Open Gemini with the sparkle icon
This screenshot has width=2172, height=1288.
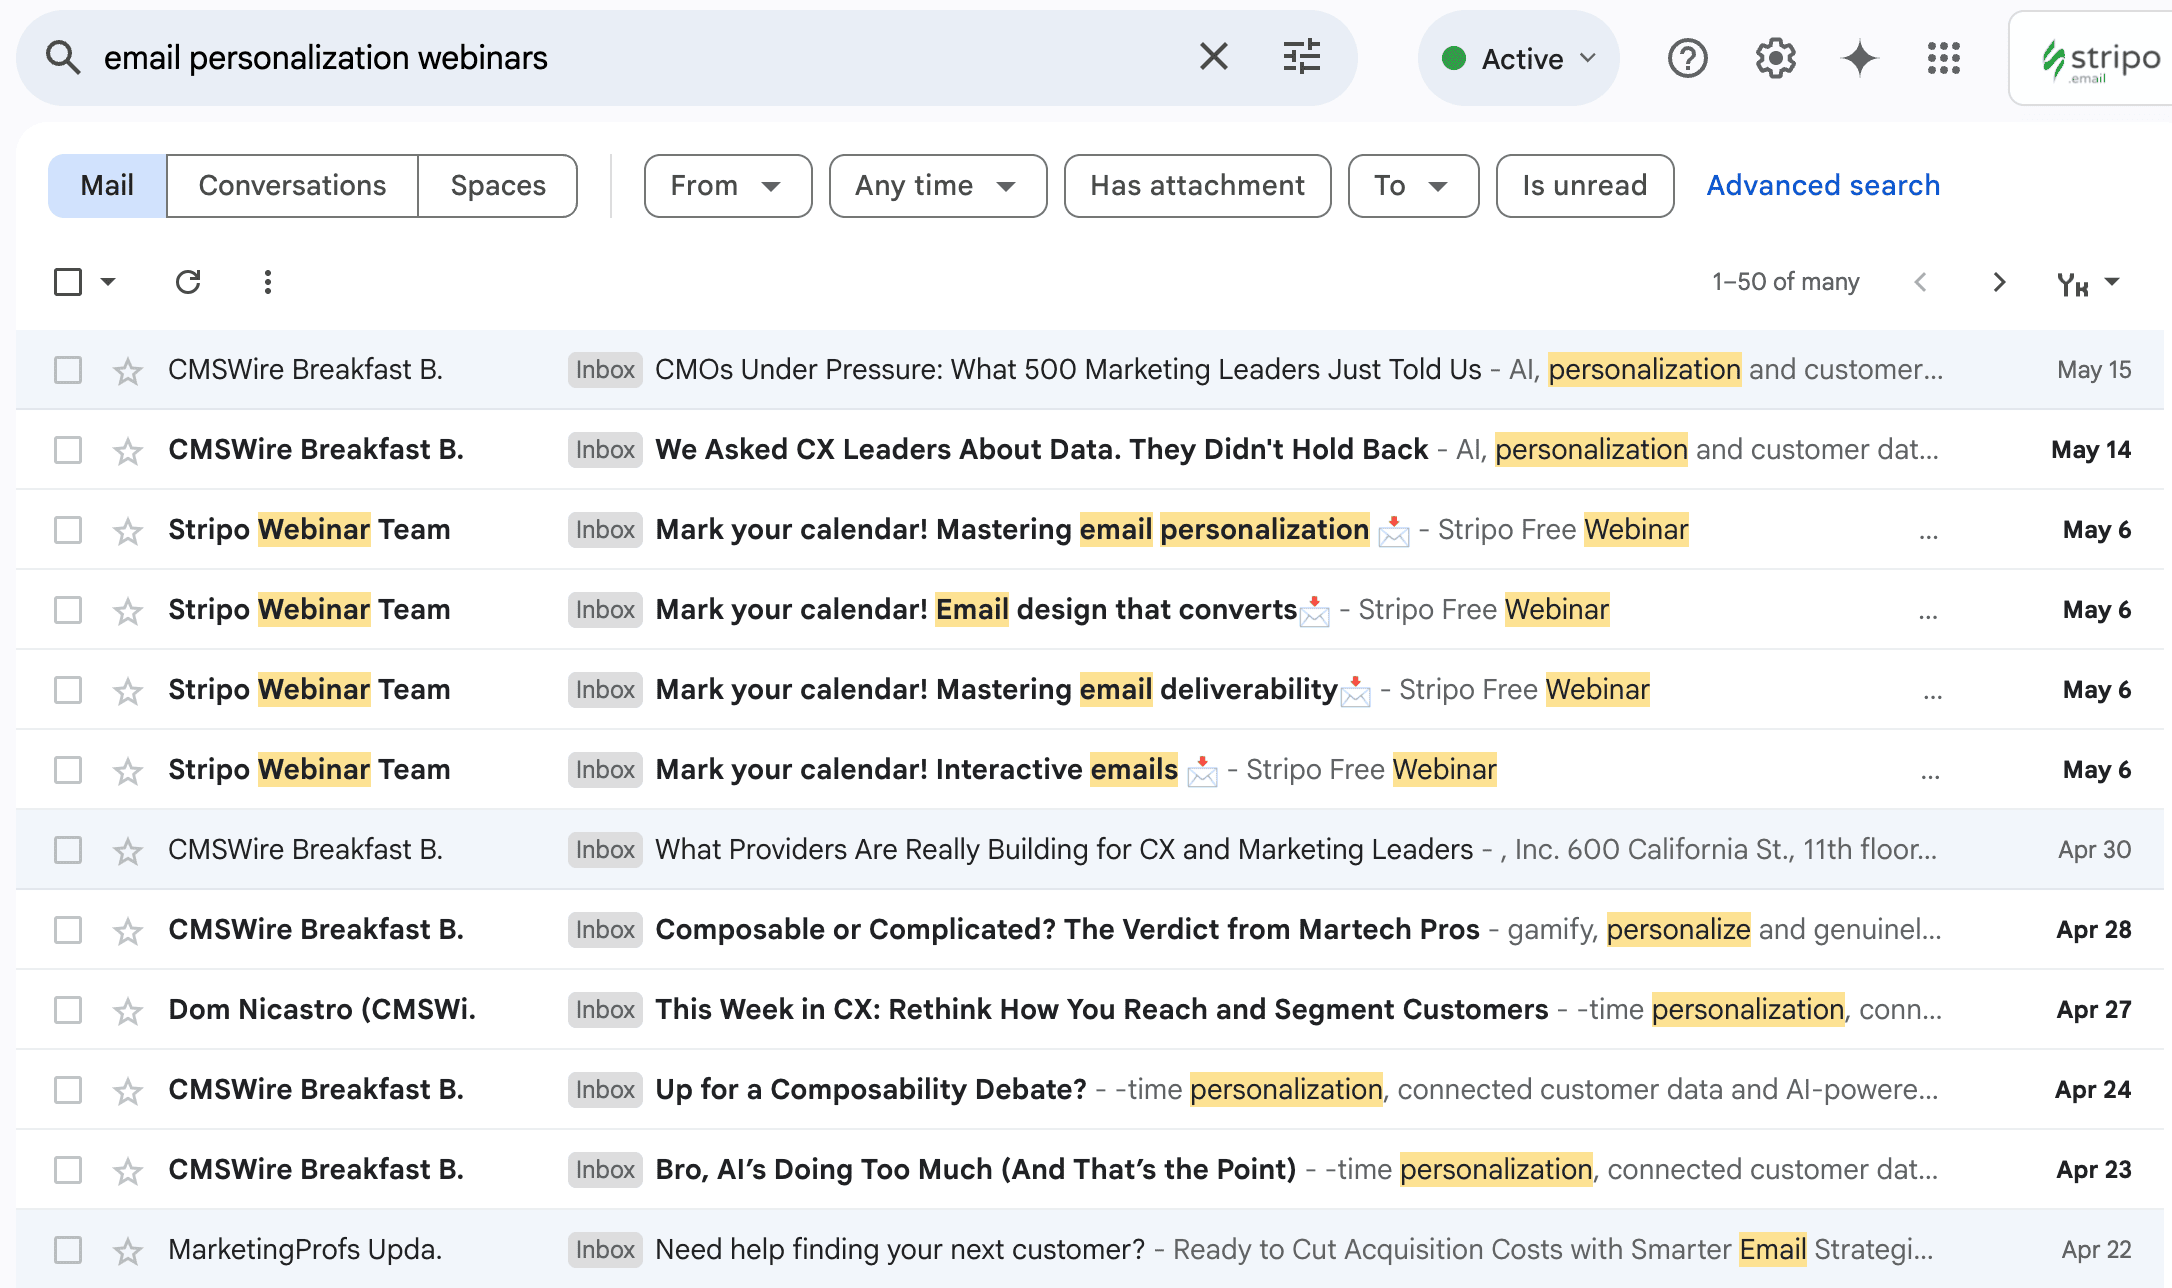1858,58
